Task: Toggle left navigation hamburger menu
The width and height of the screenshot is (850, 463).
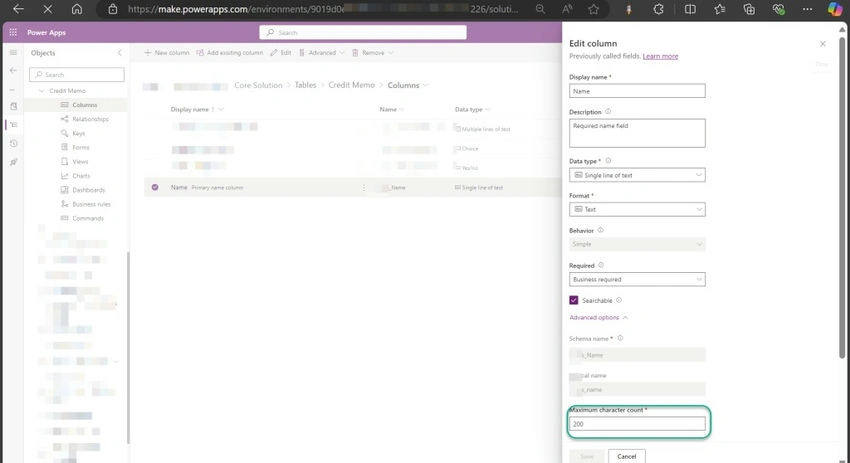Action: click(x=14, y=53)
